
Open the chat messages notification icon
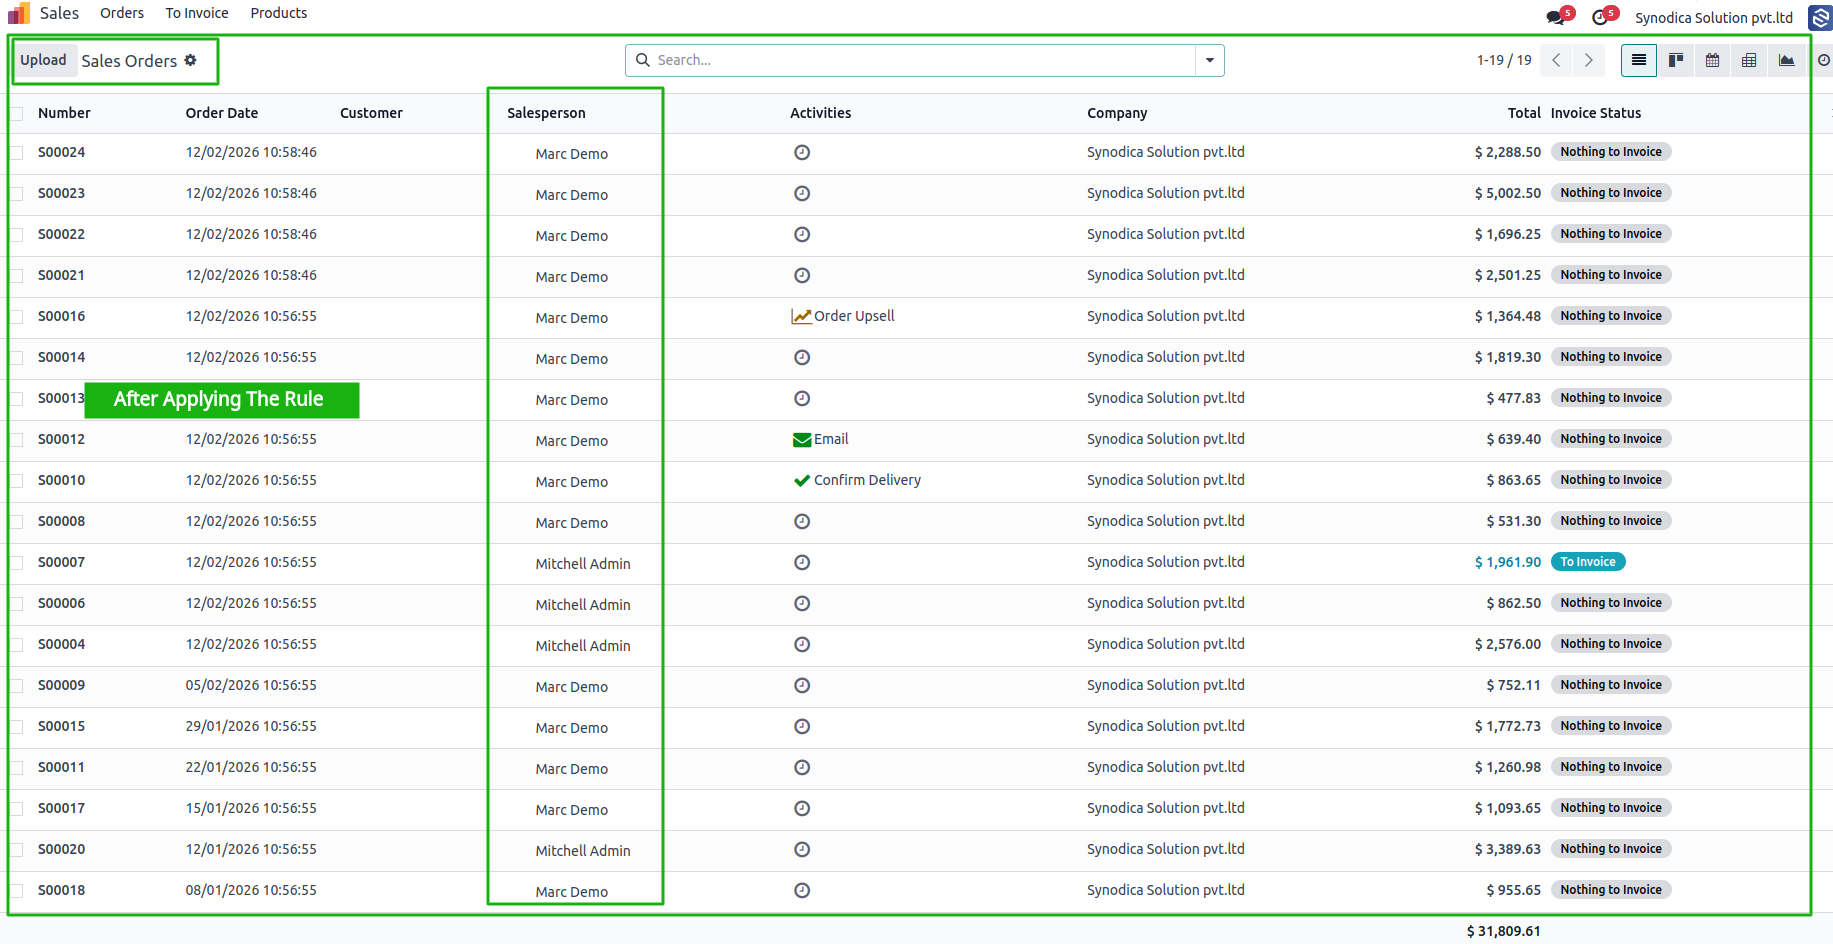pyautogui.click(x=1557, y=16)
